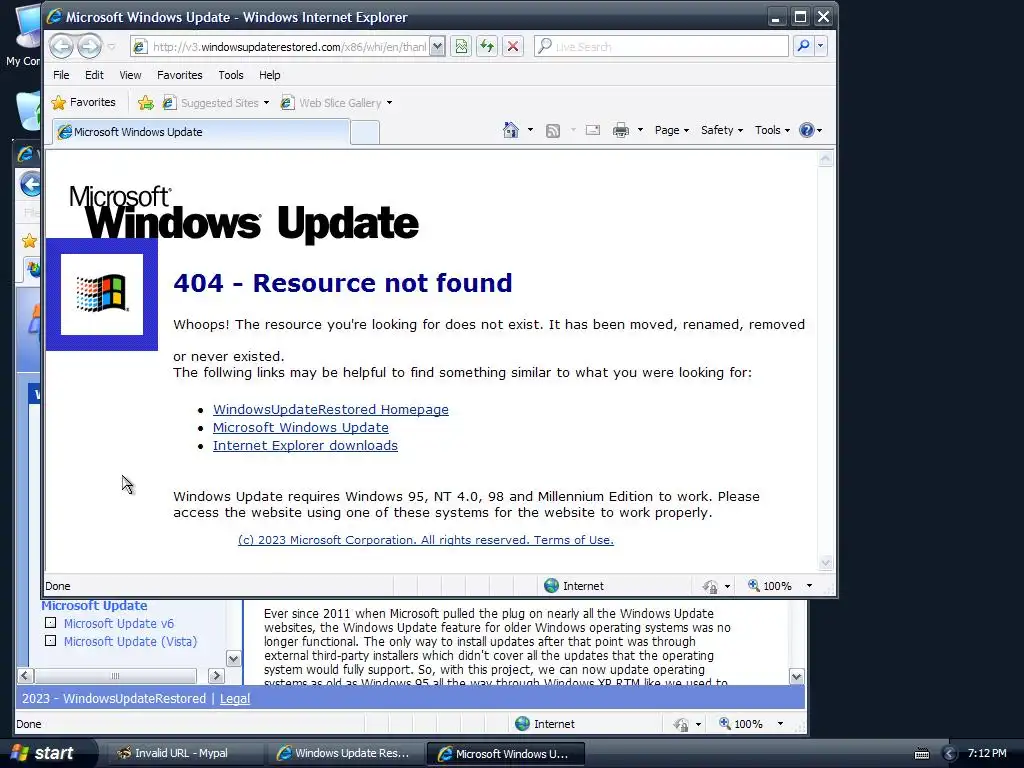Open the Favorites menu in menu bar
This screenshot has width=1024, height=768.
click(180, 75)
